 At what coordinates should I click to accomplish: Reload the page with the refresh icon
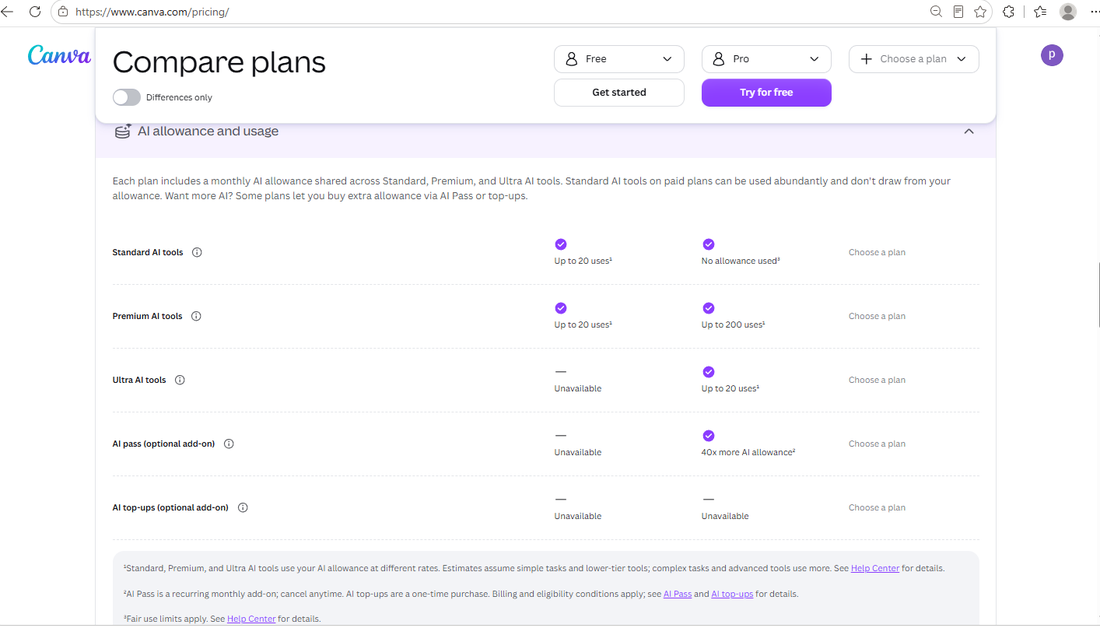34,11
